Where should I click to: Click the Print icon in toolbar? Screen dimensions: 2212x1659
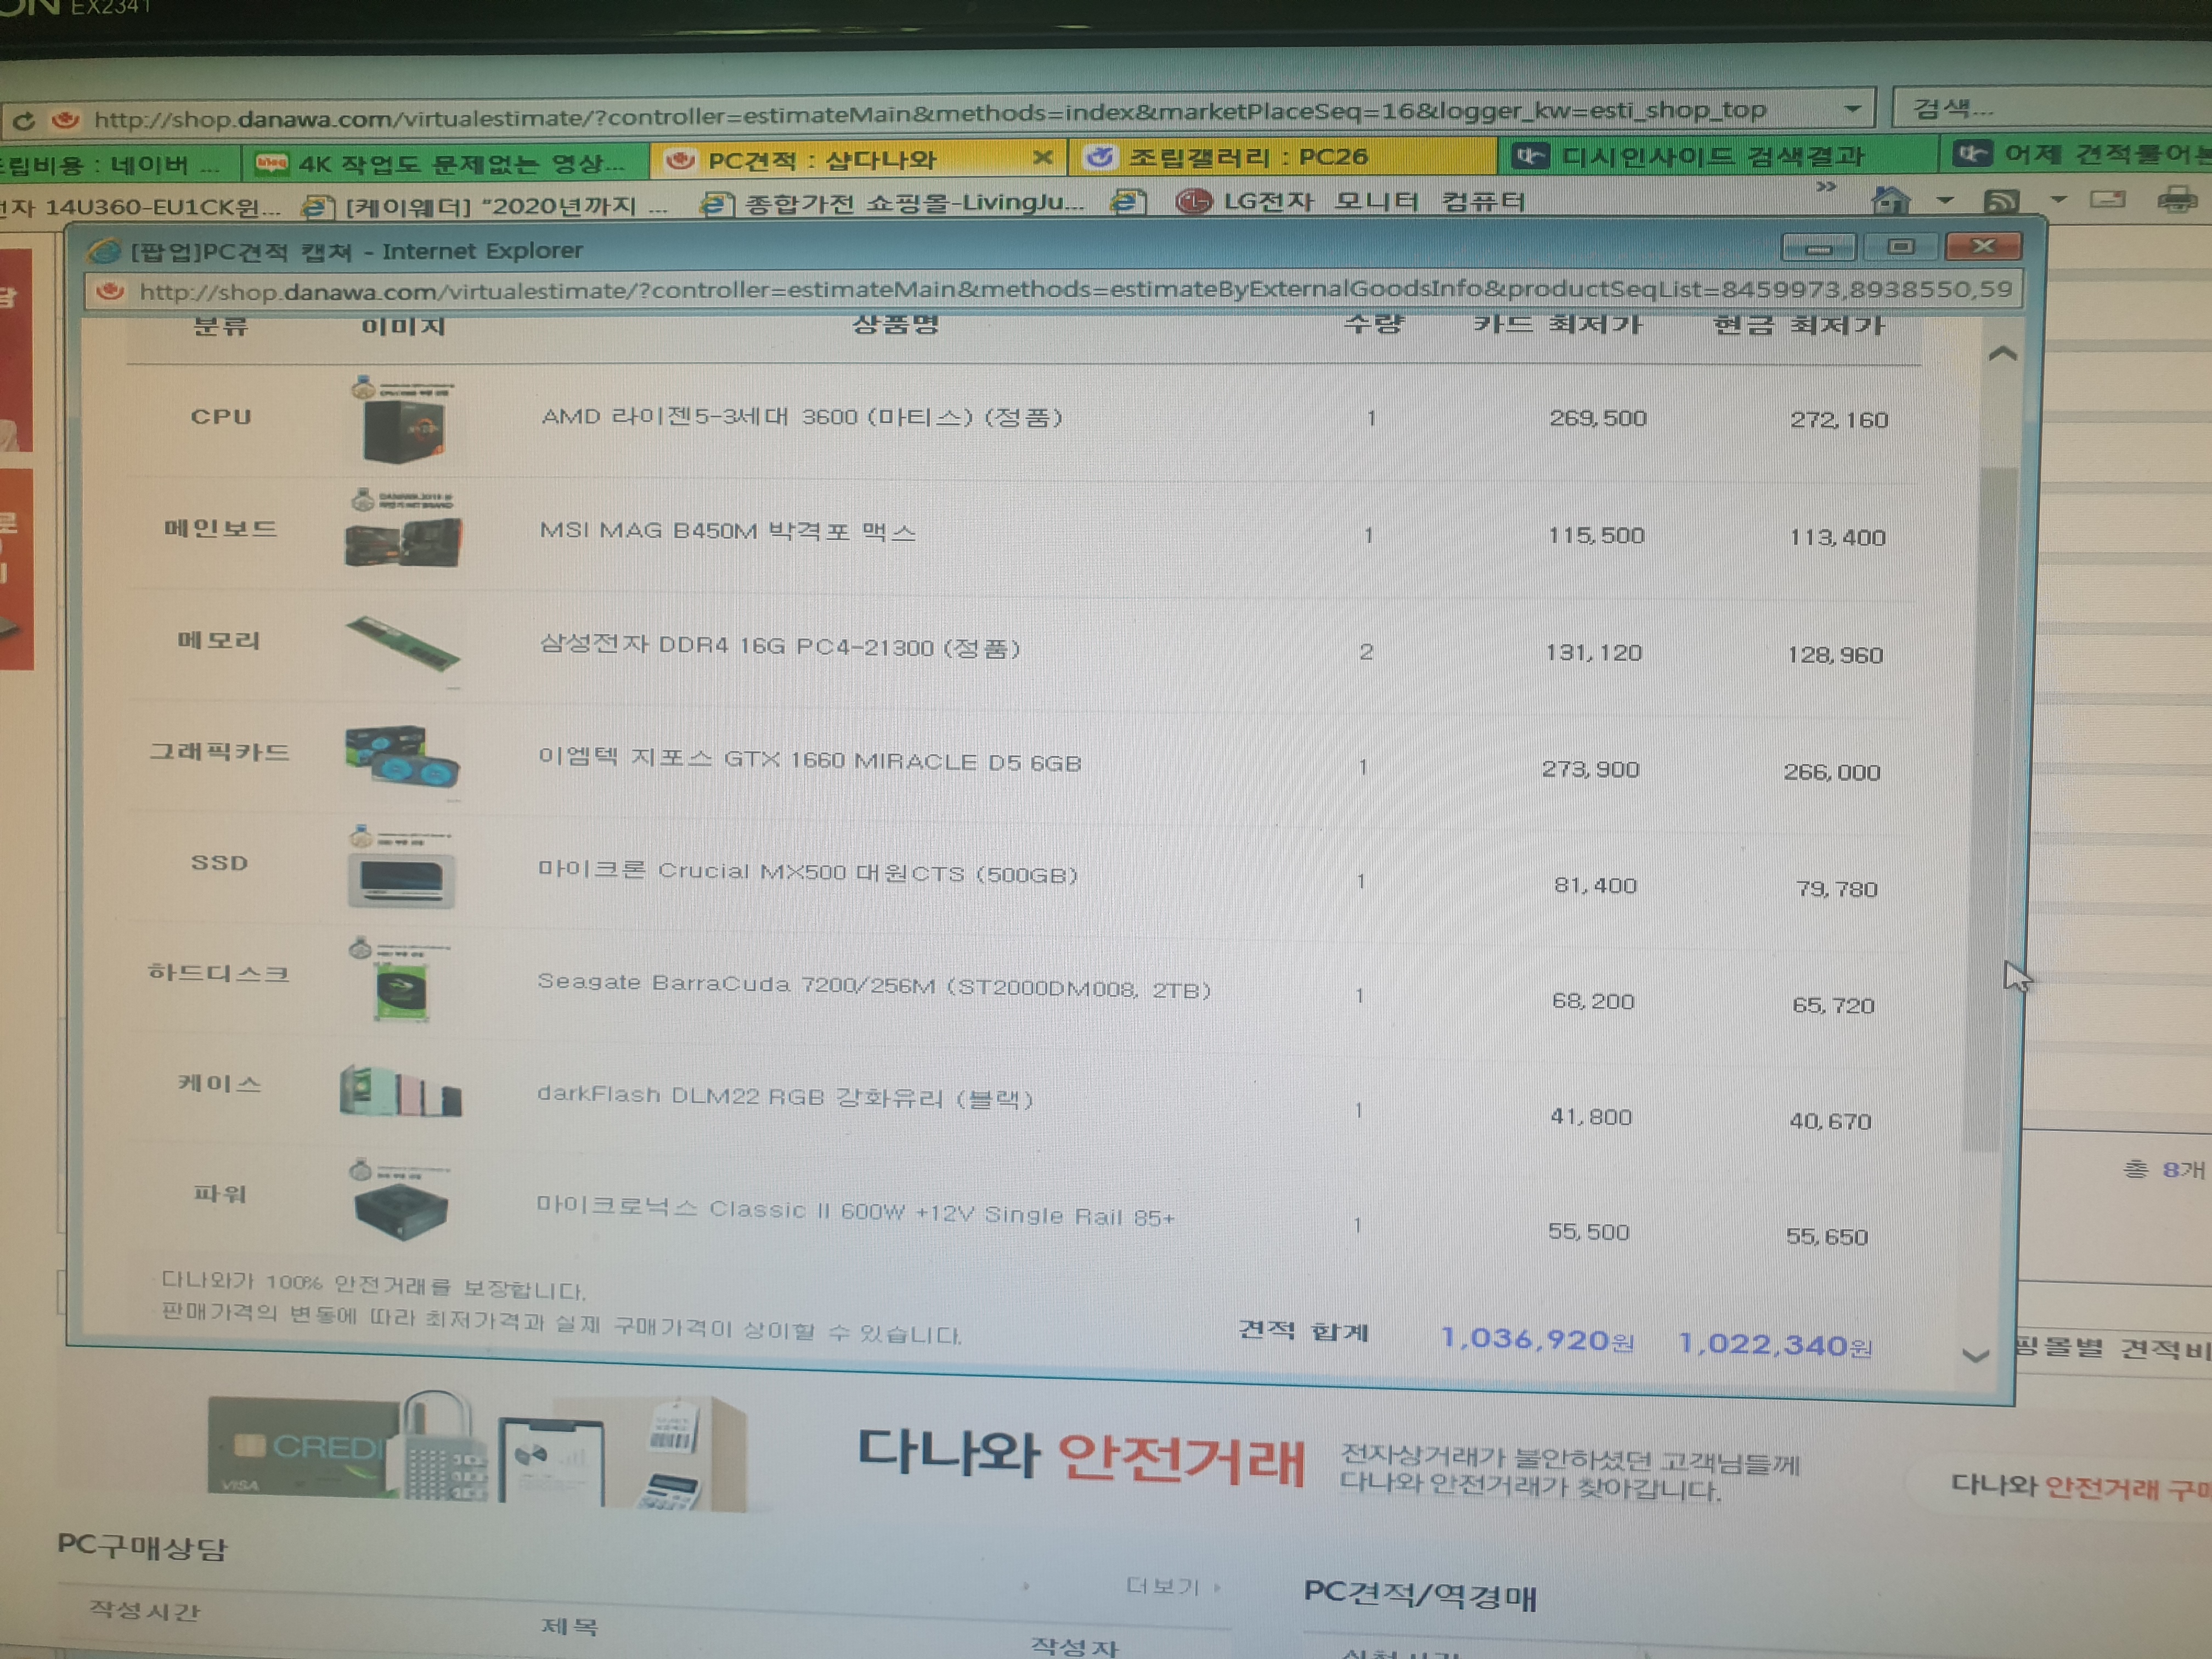pos(2176,200)
